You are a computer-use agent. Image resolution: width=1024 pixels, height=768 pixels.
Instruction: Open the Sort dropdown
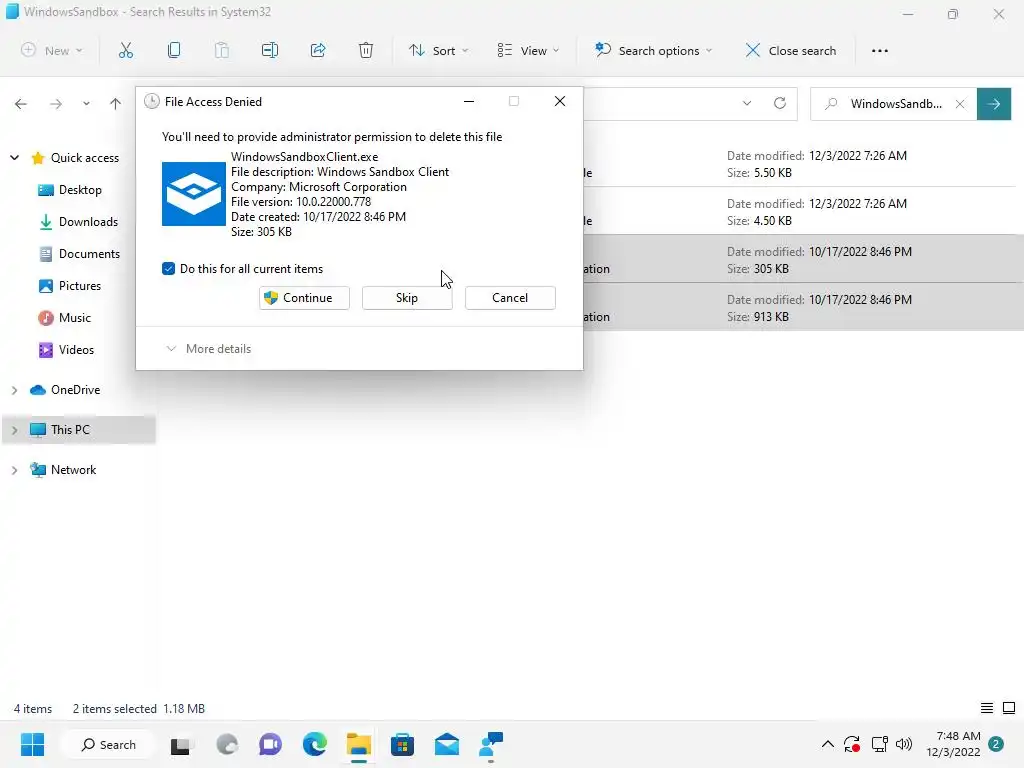click(x=438, y=50)
